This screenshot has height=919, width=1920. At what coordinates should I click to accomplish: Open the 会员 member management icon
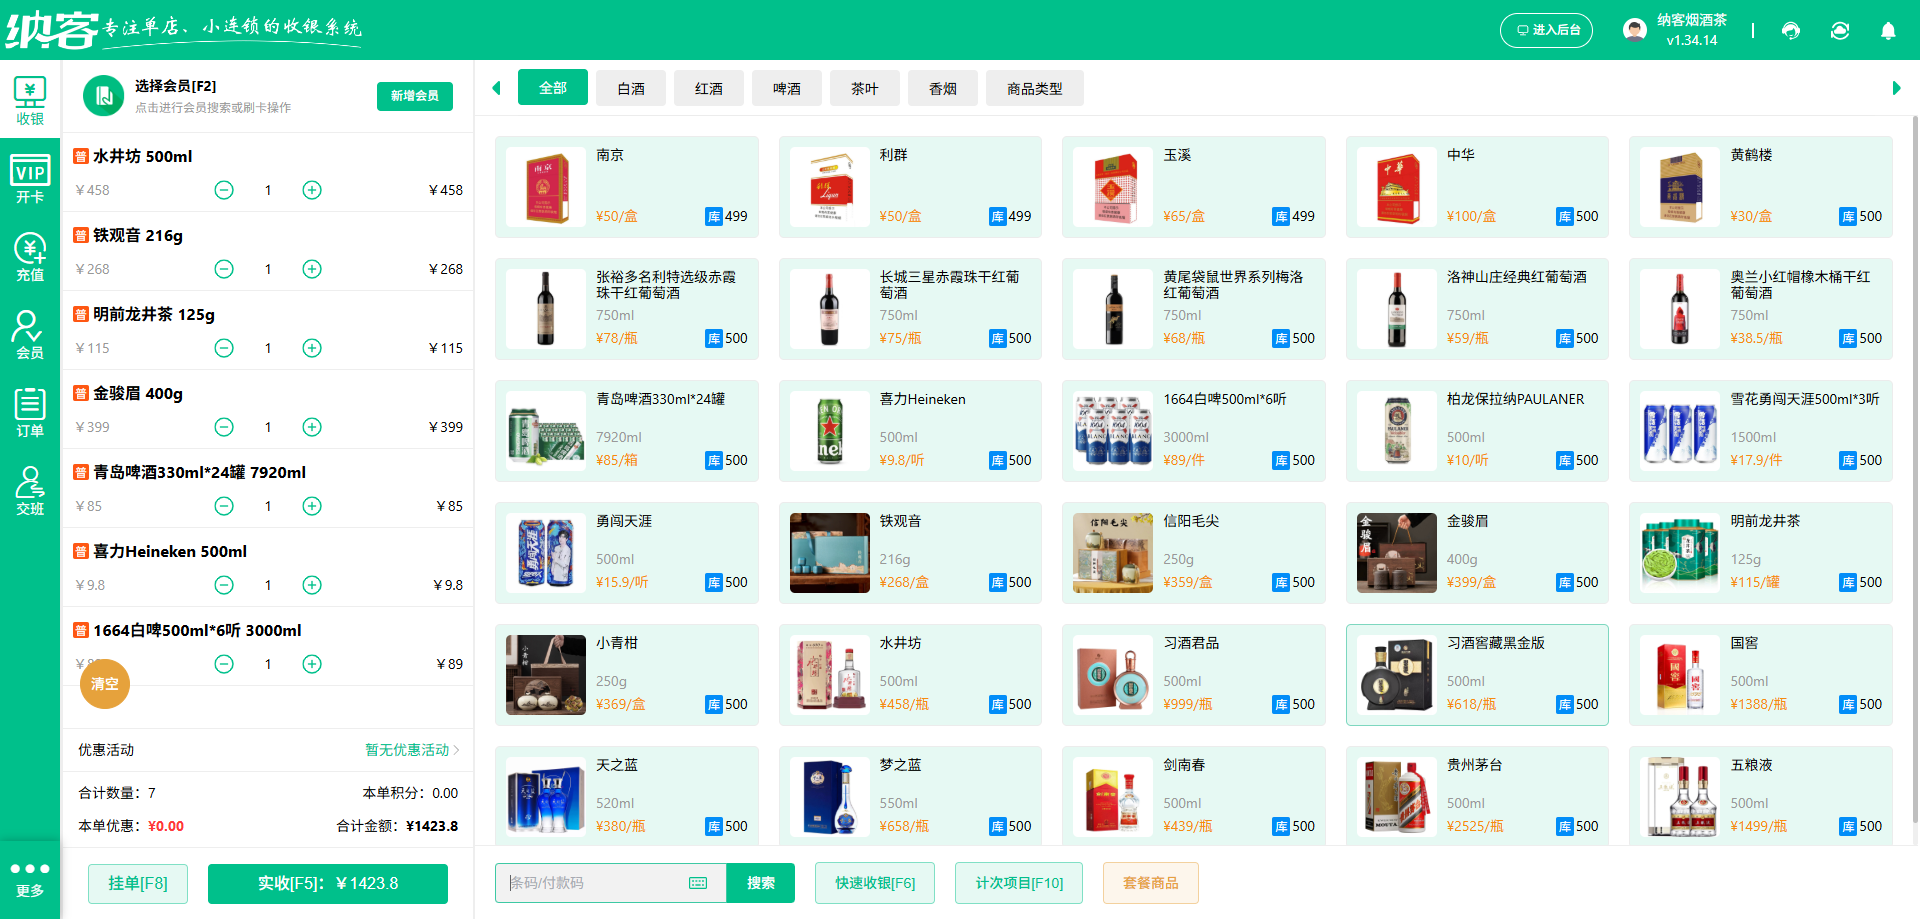pos(30,333)
